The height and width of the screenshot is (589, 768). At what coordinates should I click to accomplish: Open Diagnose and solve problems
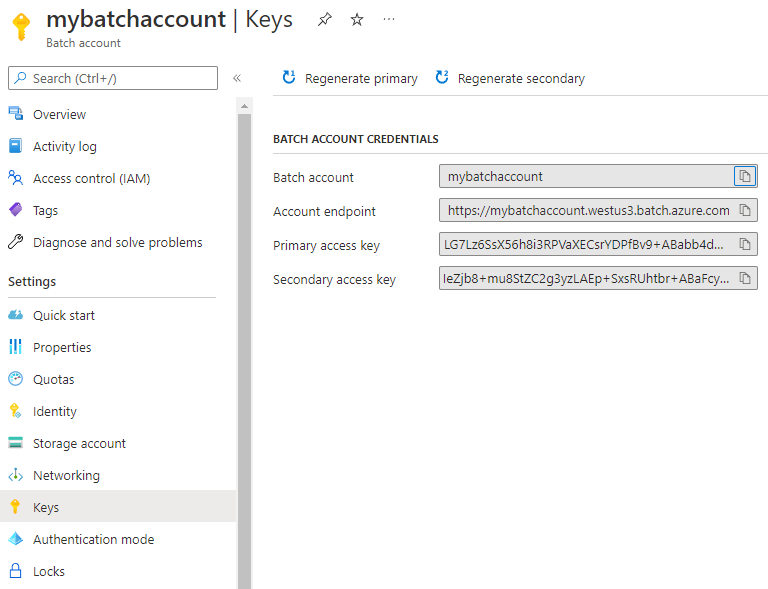[117, 242]
